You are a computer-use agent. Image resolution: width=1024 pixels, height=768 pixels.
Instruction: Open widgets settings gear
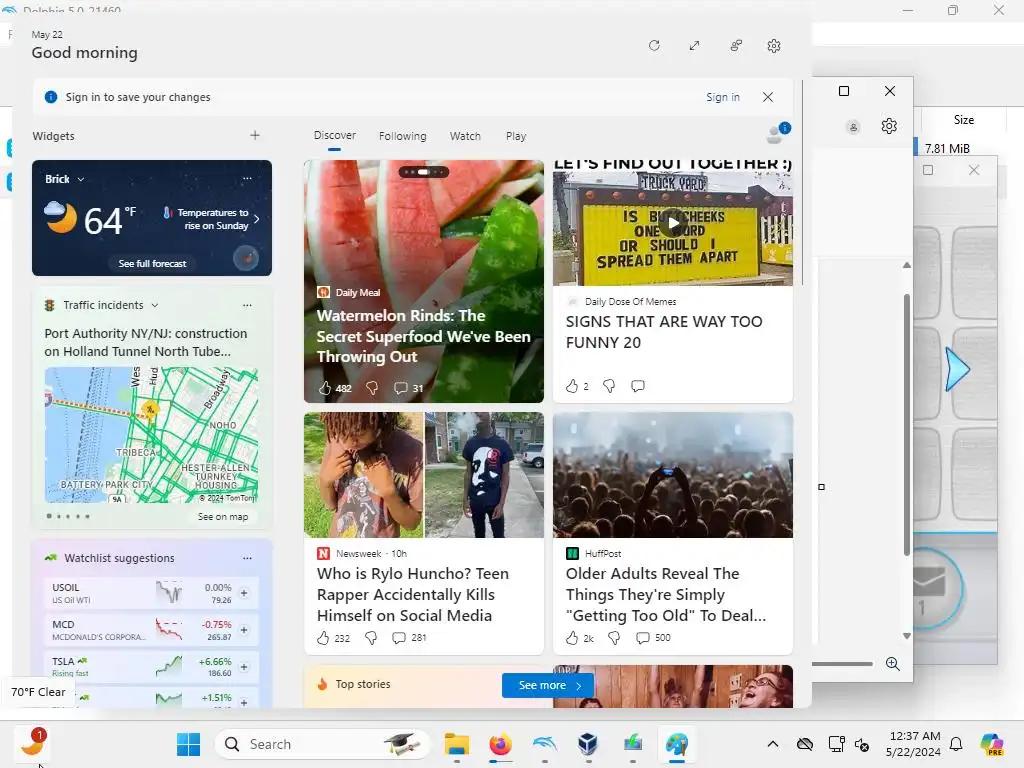774,46
